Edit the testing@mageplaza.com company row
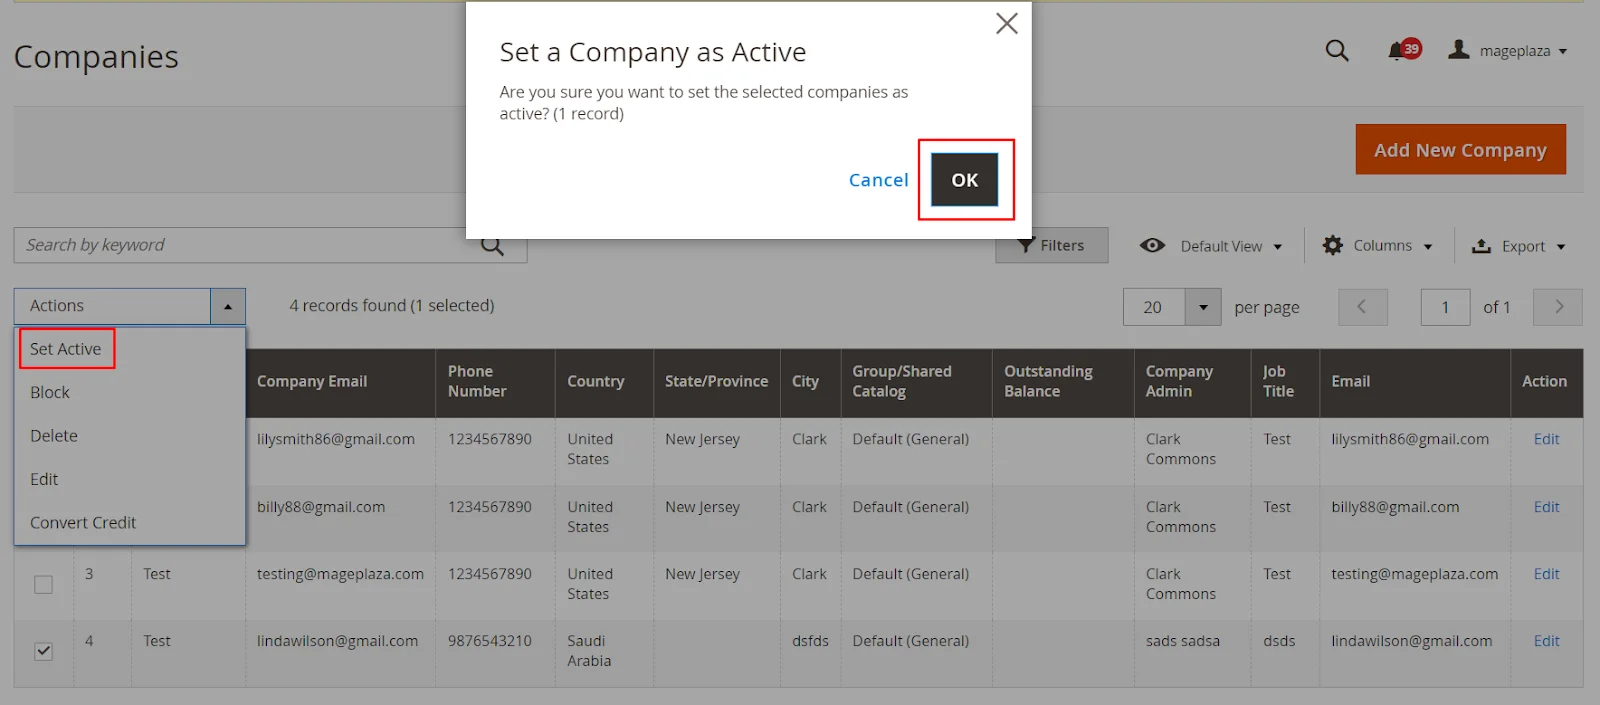This screenshot has width=1600, height=705. (1546, 574)
